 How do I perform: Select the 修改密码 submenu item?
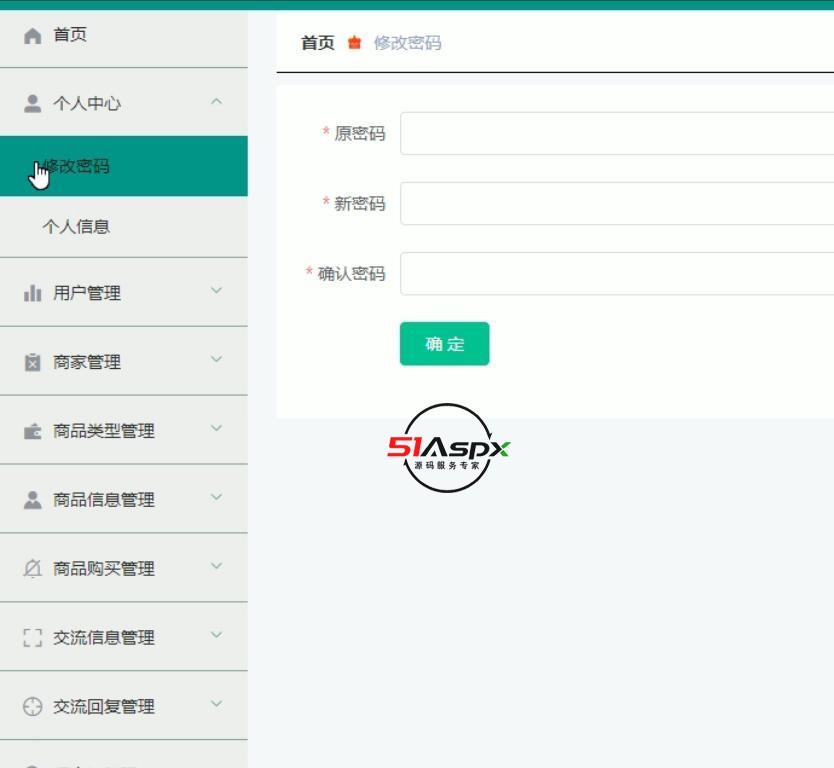123,166
